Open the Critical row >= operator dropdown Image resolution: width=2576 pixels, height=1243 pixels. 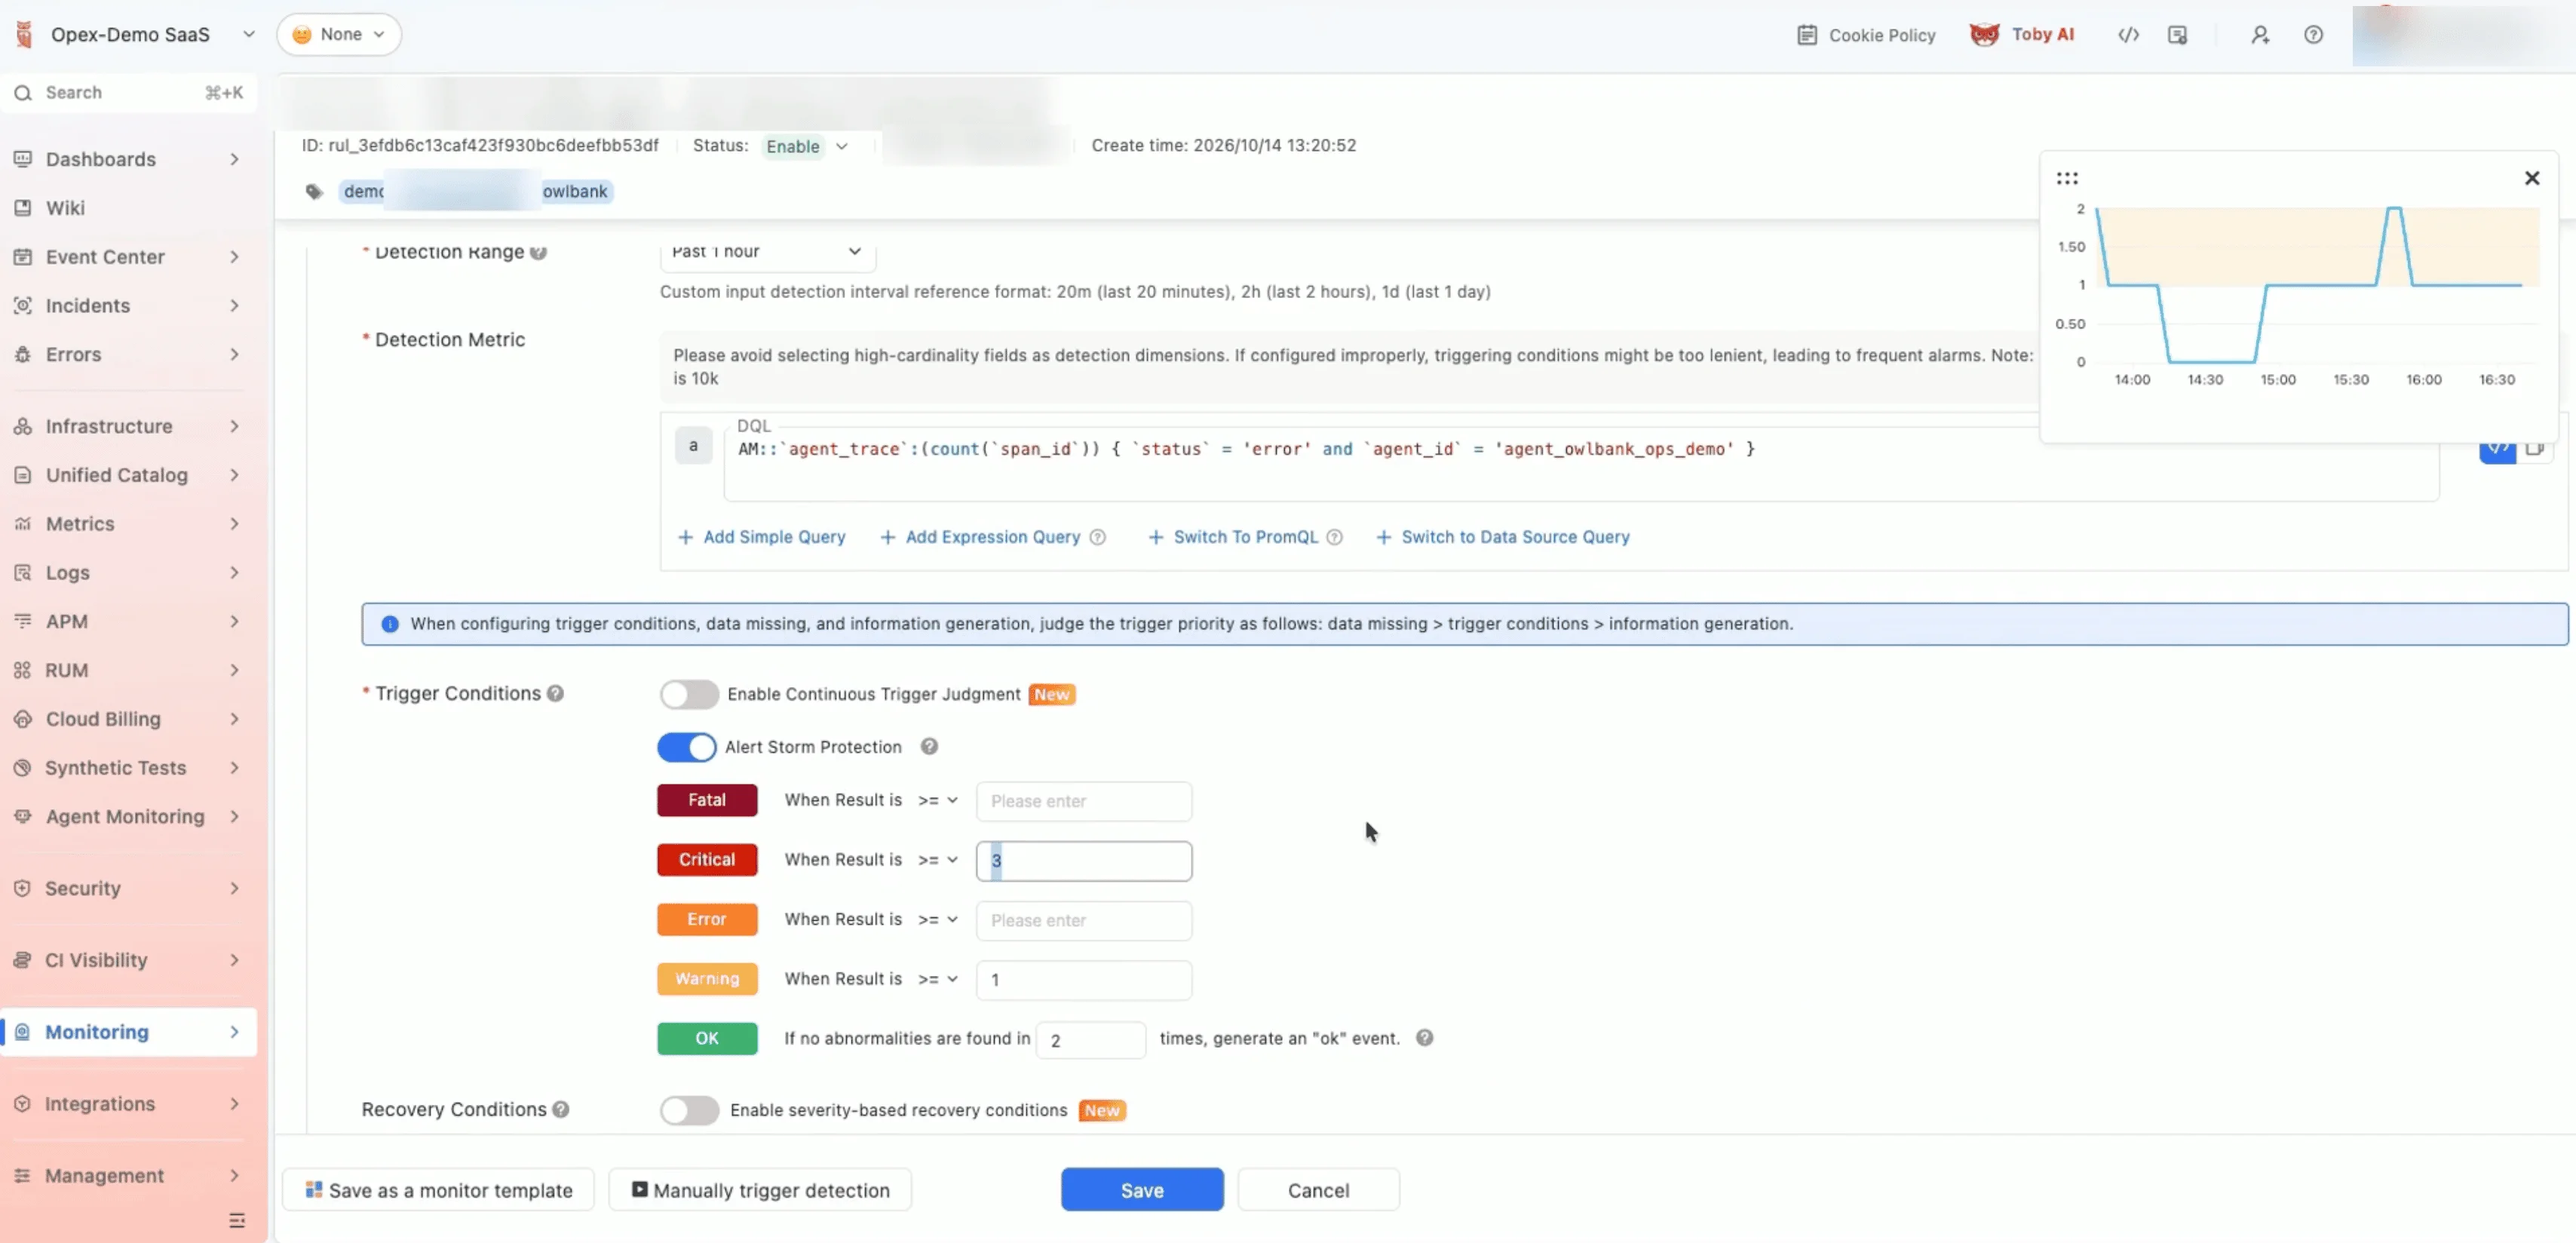(x=938, y=860)
